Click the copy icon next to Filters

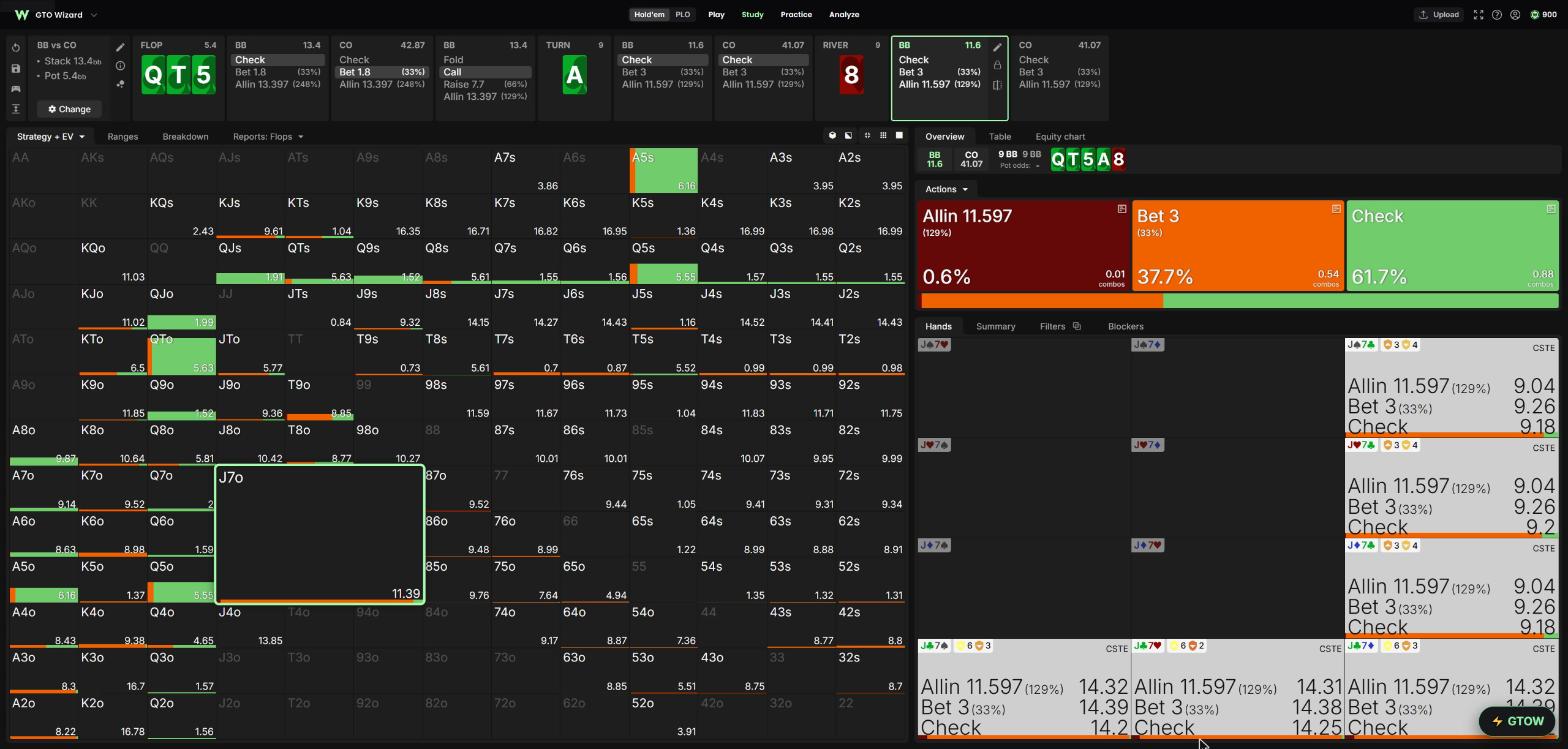(x=1076, y=326)
